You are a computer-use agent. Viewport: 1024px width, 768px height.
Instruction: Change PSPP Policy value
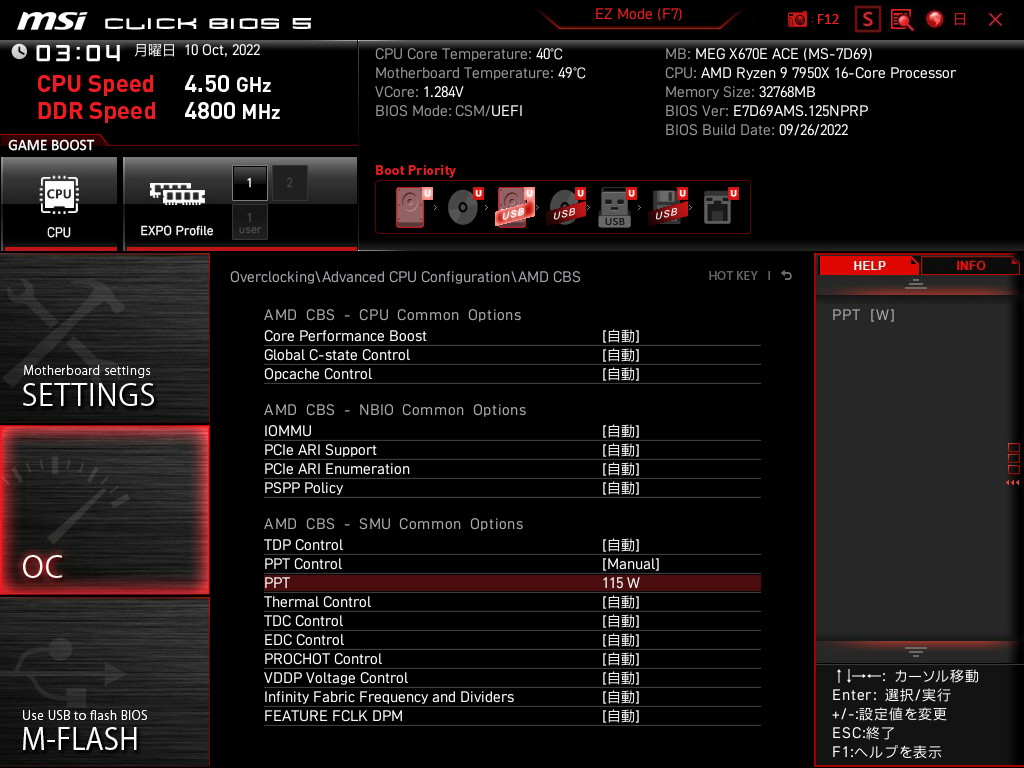click(x=512, y=488)
